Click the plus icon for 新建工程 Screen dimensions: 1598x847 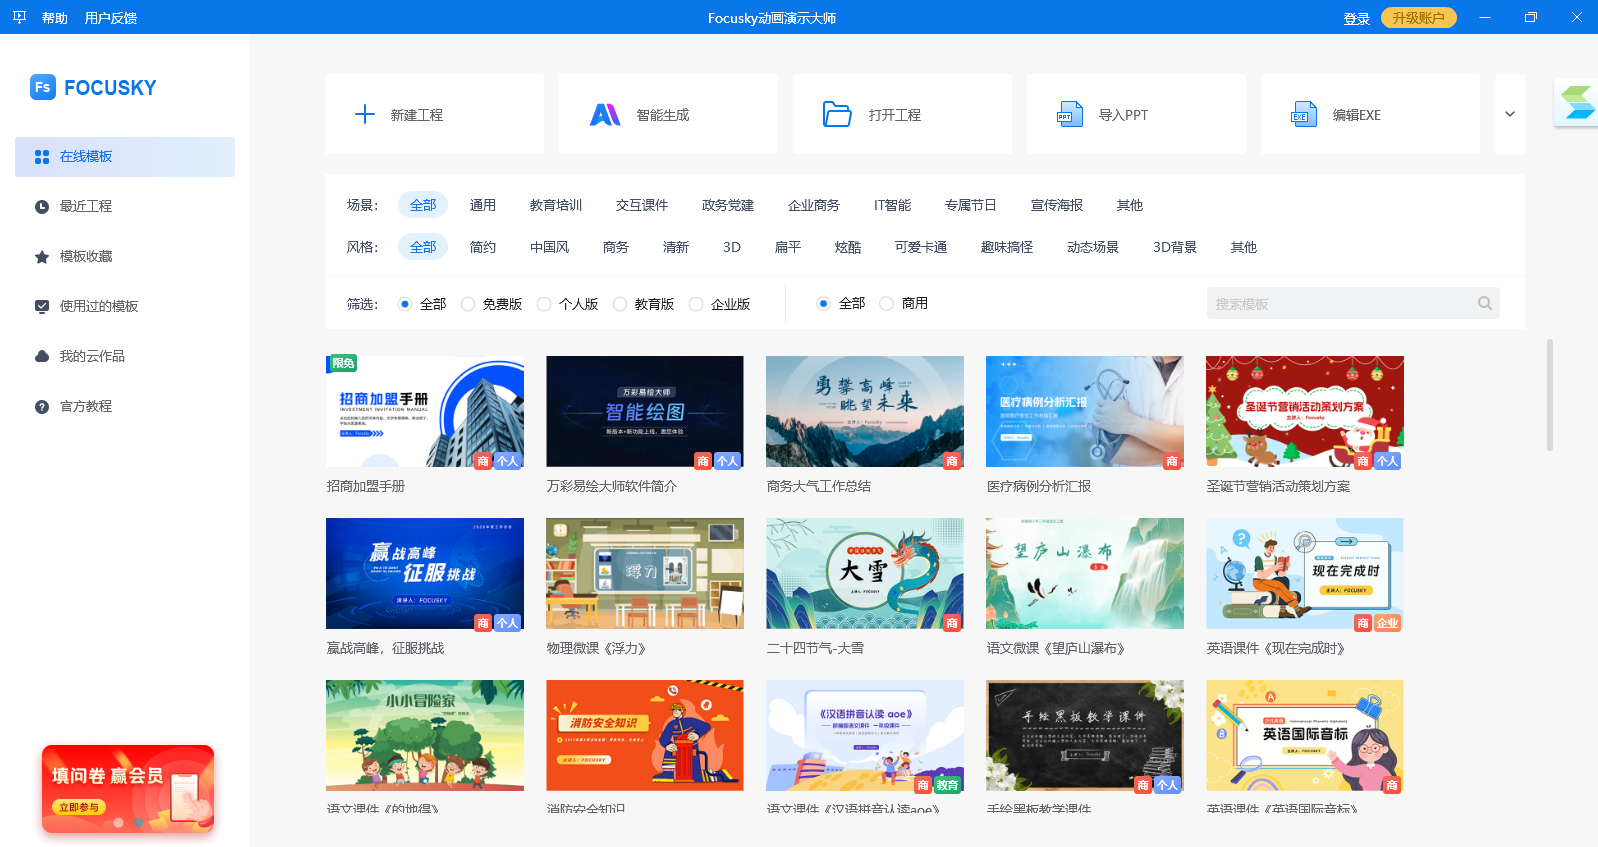point(365,114)
